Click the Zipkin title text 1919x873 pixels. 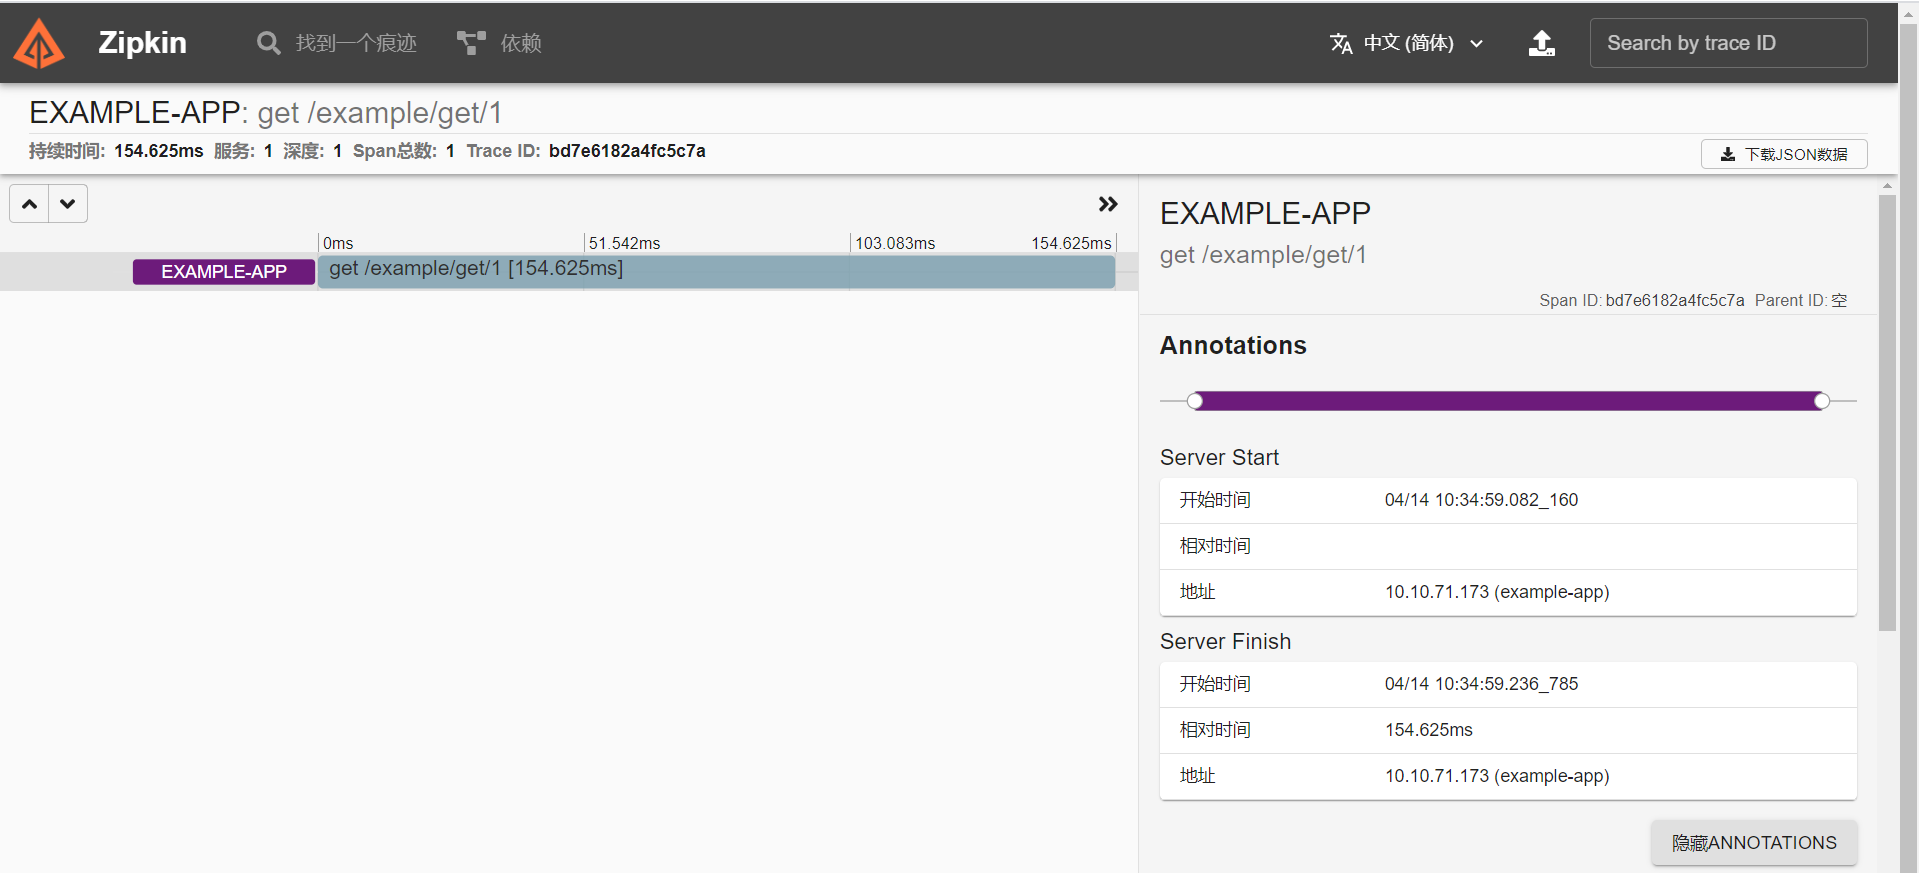point(142,43)
